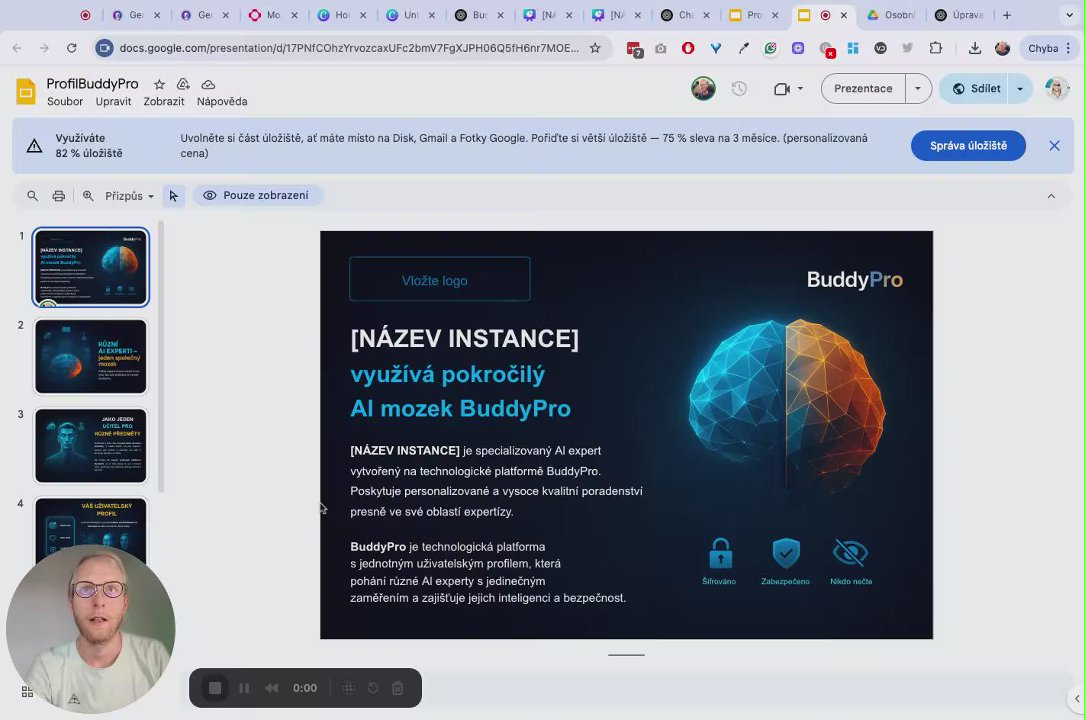The width and height of the screenshot is (1085, 720).
Task: Start a video call via camera icon
Action: point(782,89)
